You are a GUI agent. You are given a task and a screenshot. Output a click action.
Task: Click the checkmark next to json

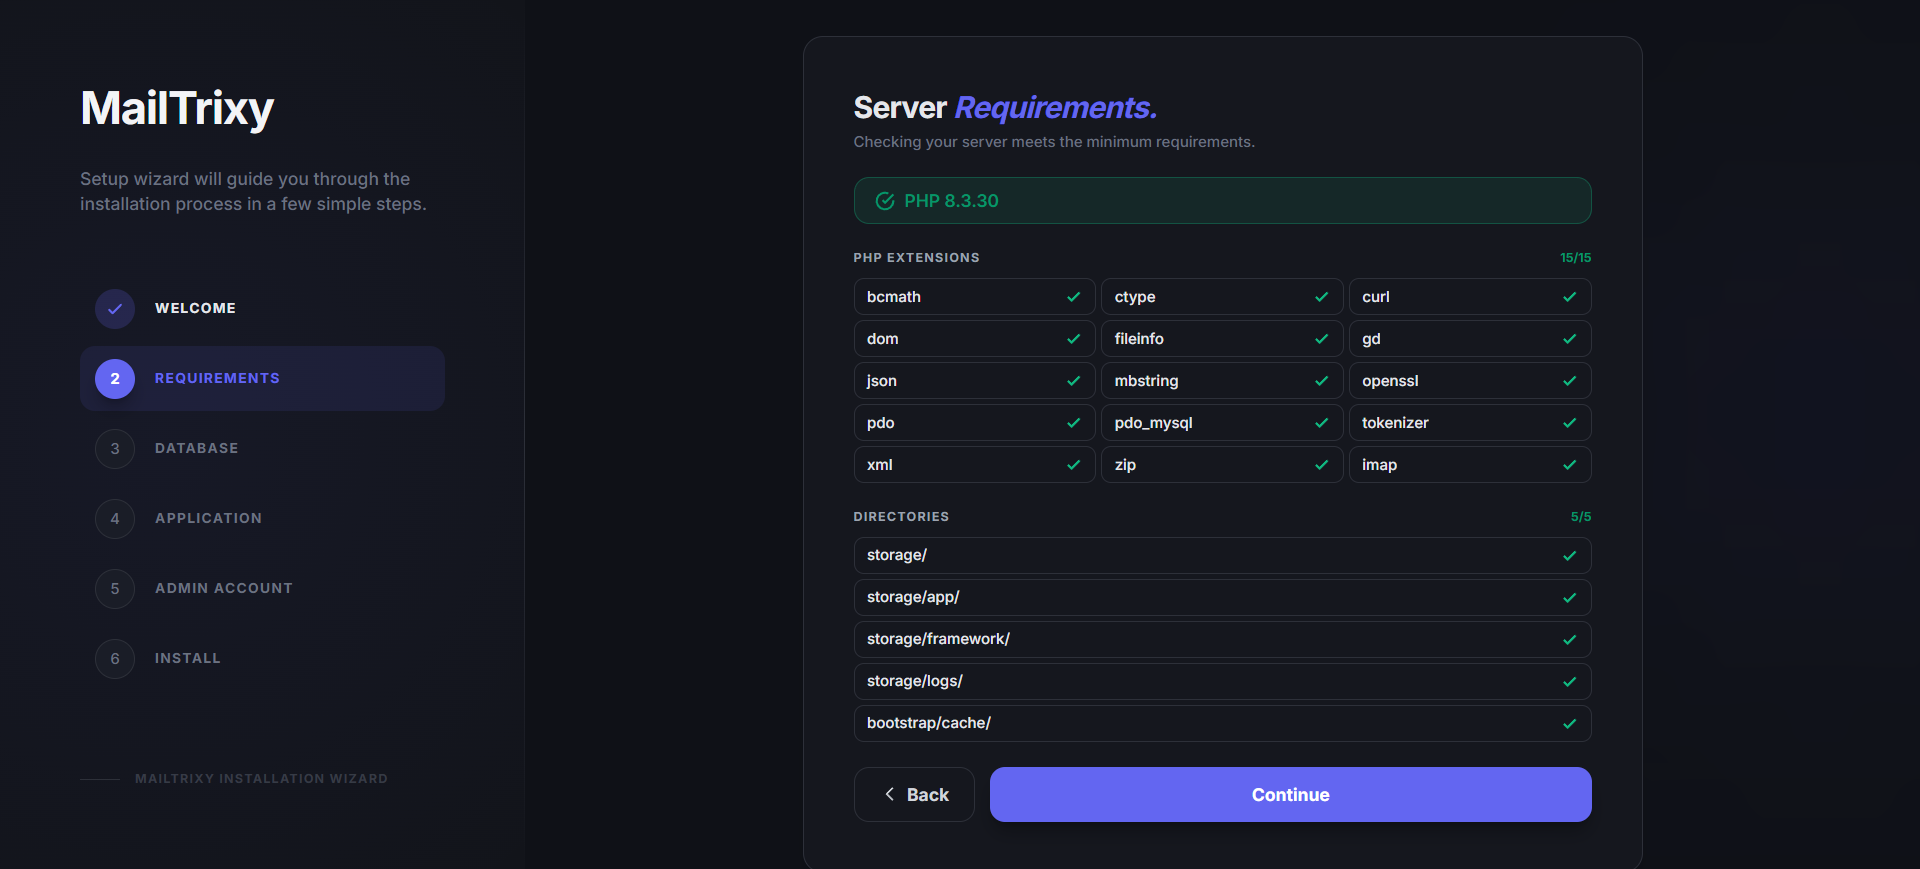(x=1074, y=381)
